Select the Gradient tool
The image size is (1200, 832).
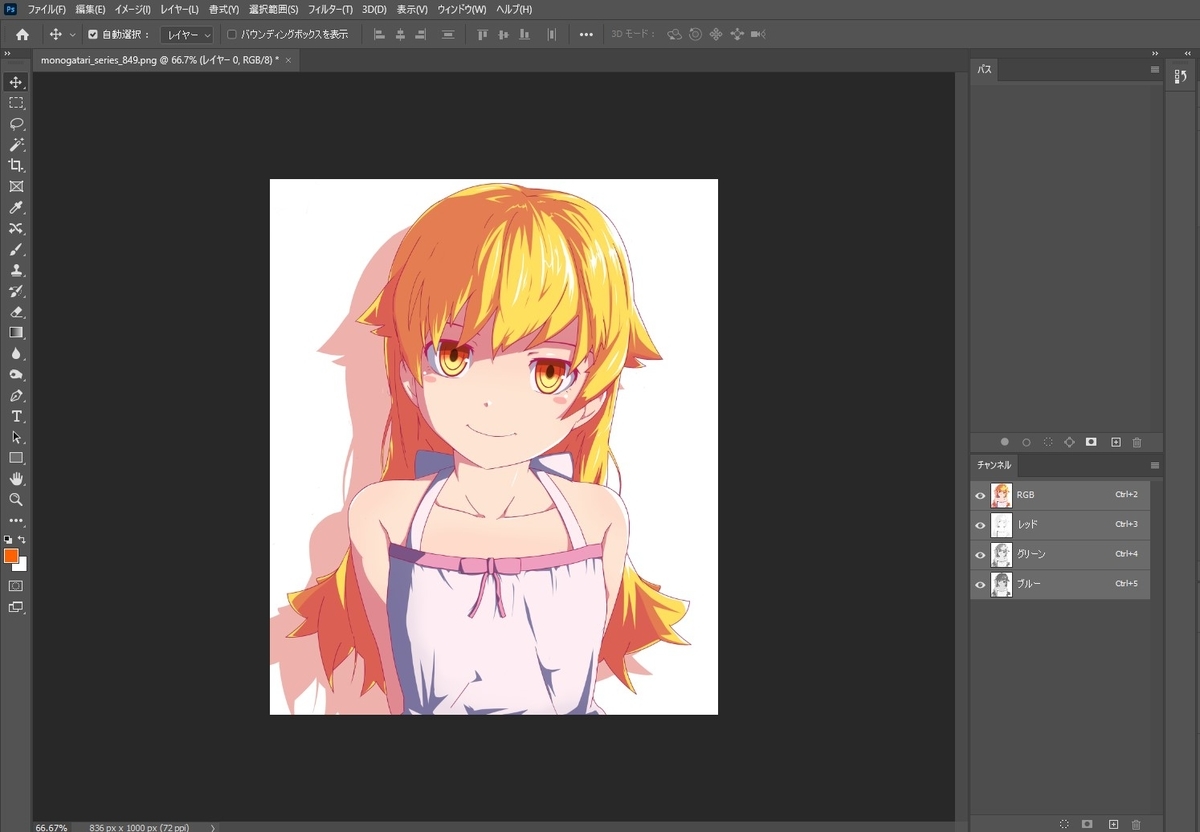pos(16,333)
